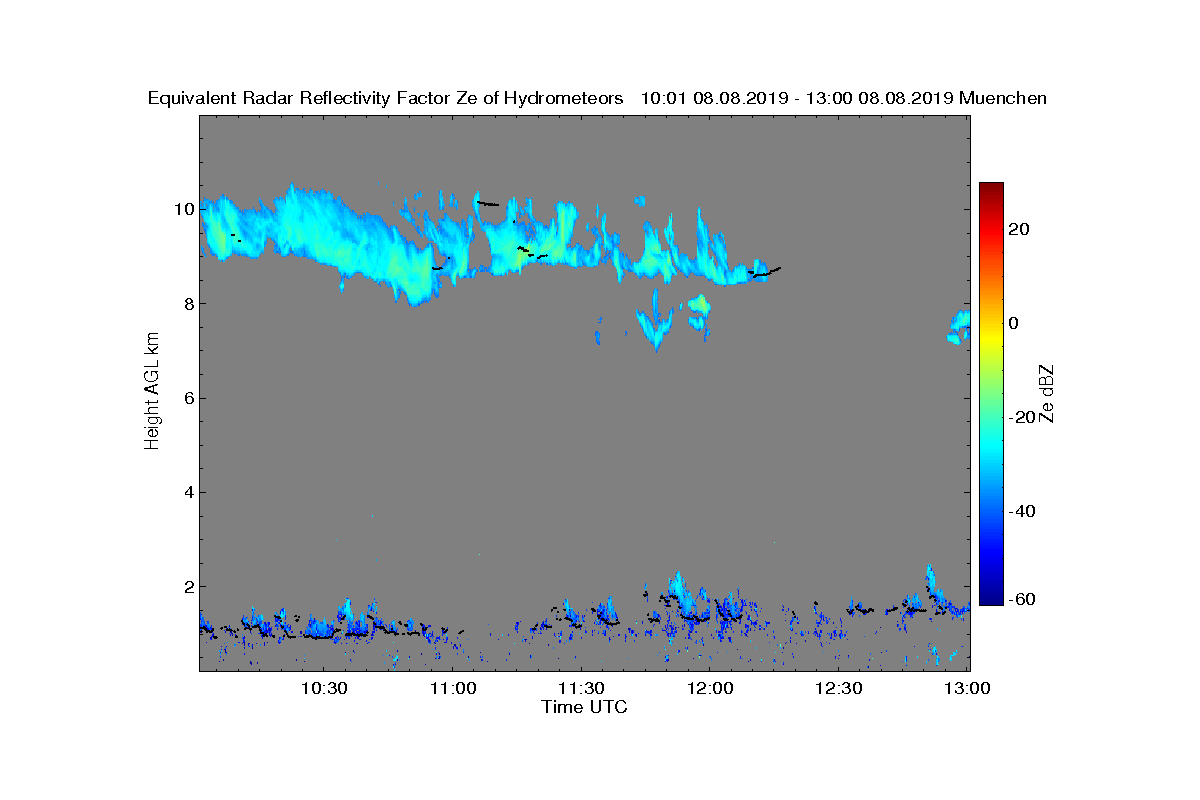
Task: Click the 4 km height tick label
Action: (187, 492)
